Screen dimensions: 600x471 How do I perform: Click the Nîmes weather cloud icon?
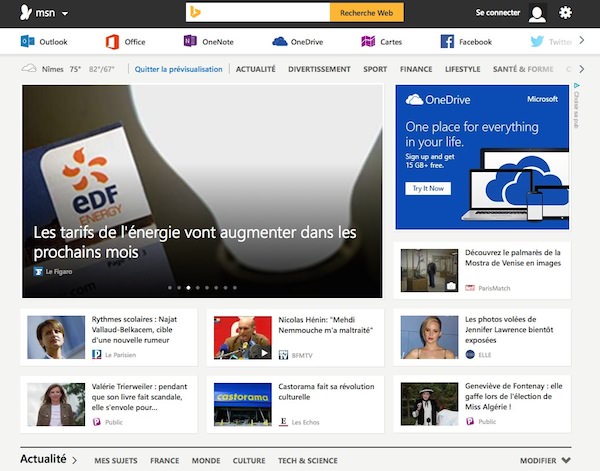tap(29, 68)
